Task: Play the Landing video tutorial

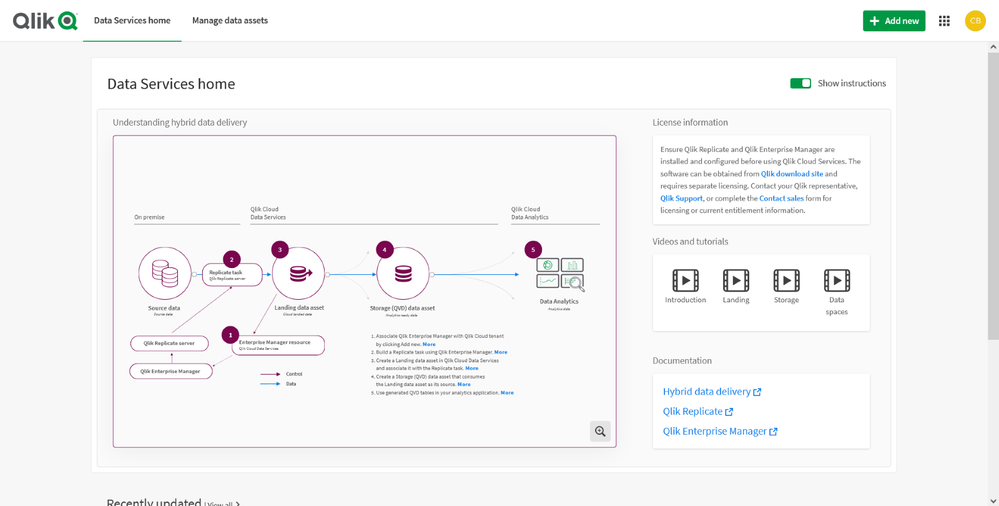Action: [x=736, y=280]
